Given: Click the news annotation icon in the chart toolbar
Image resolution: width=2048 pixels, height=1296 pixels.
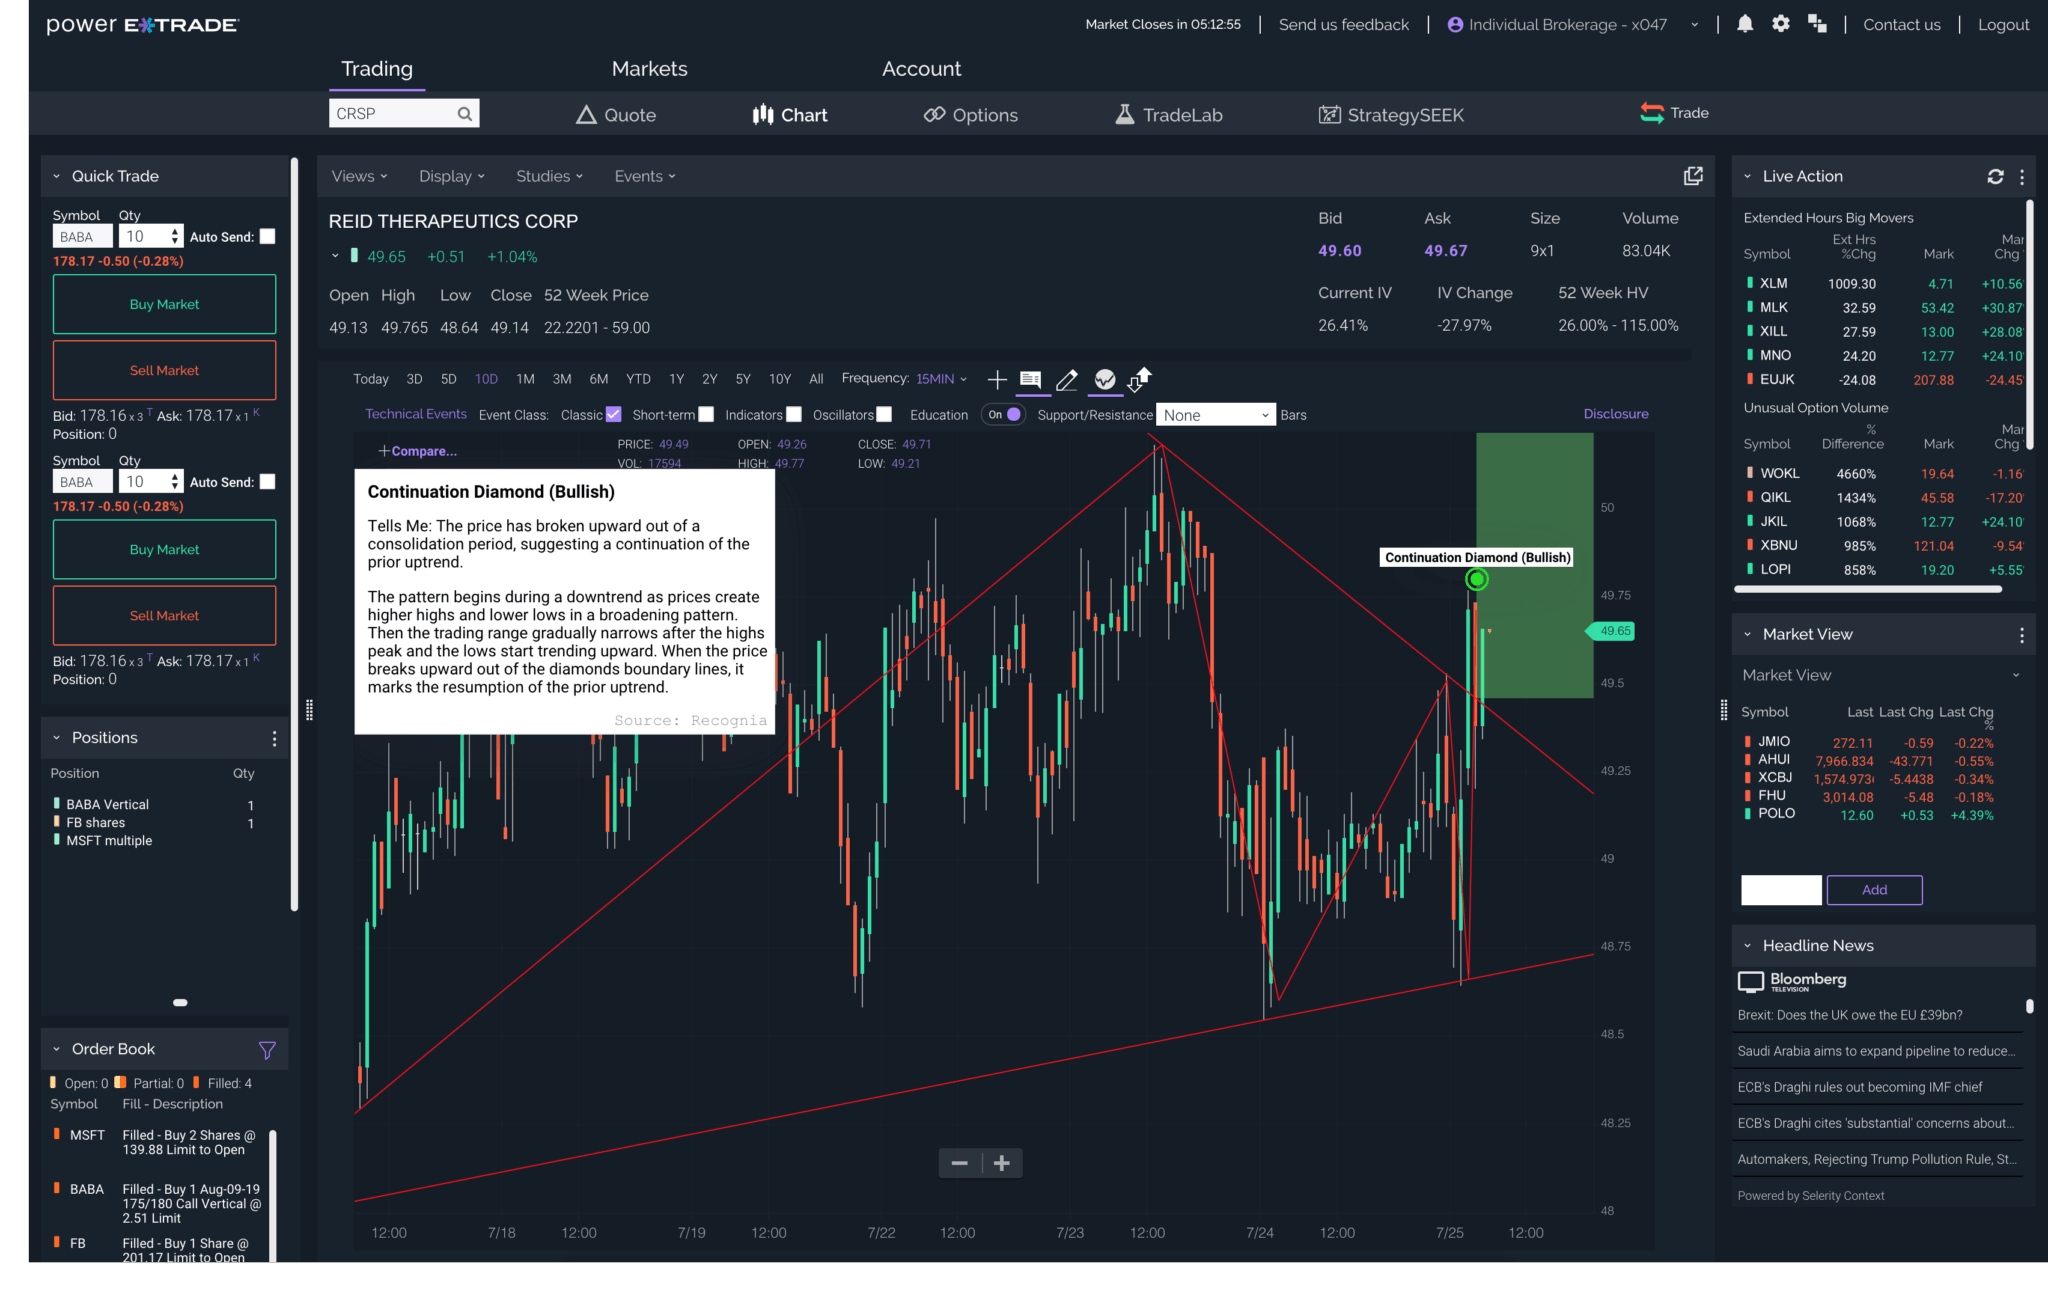Looking at the screenshot, I should point(1031,380).
